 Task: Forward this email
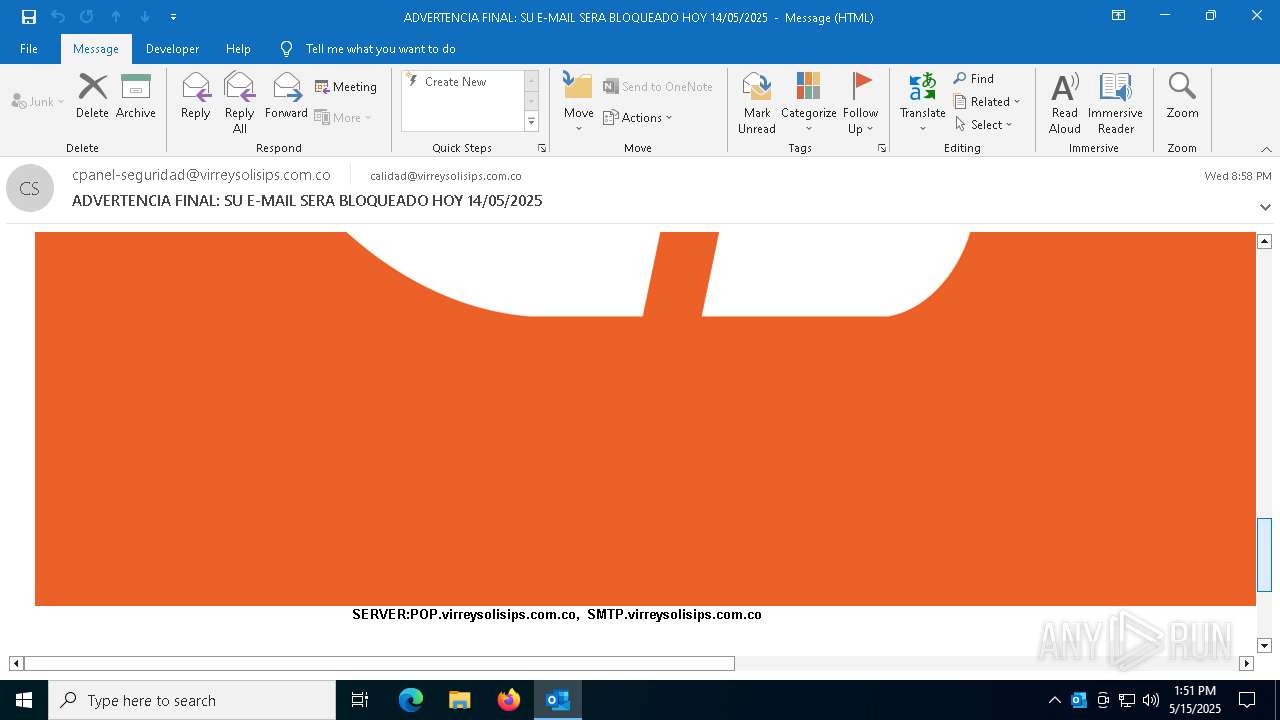click(286, 96)
